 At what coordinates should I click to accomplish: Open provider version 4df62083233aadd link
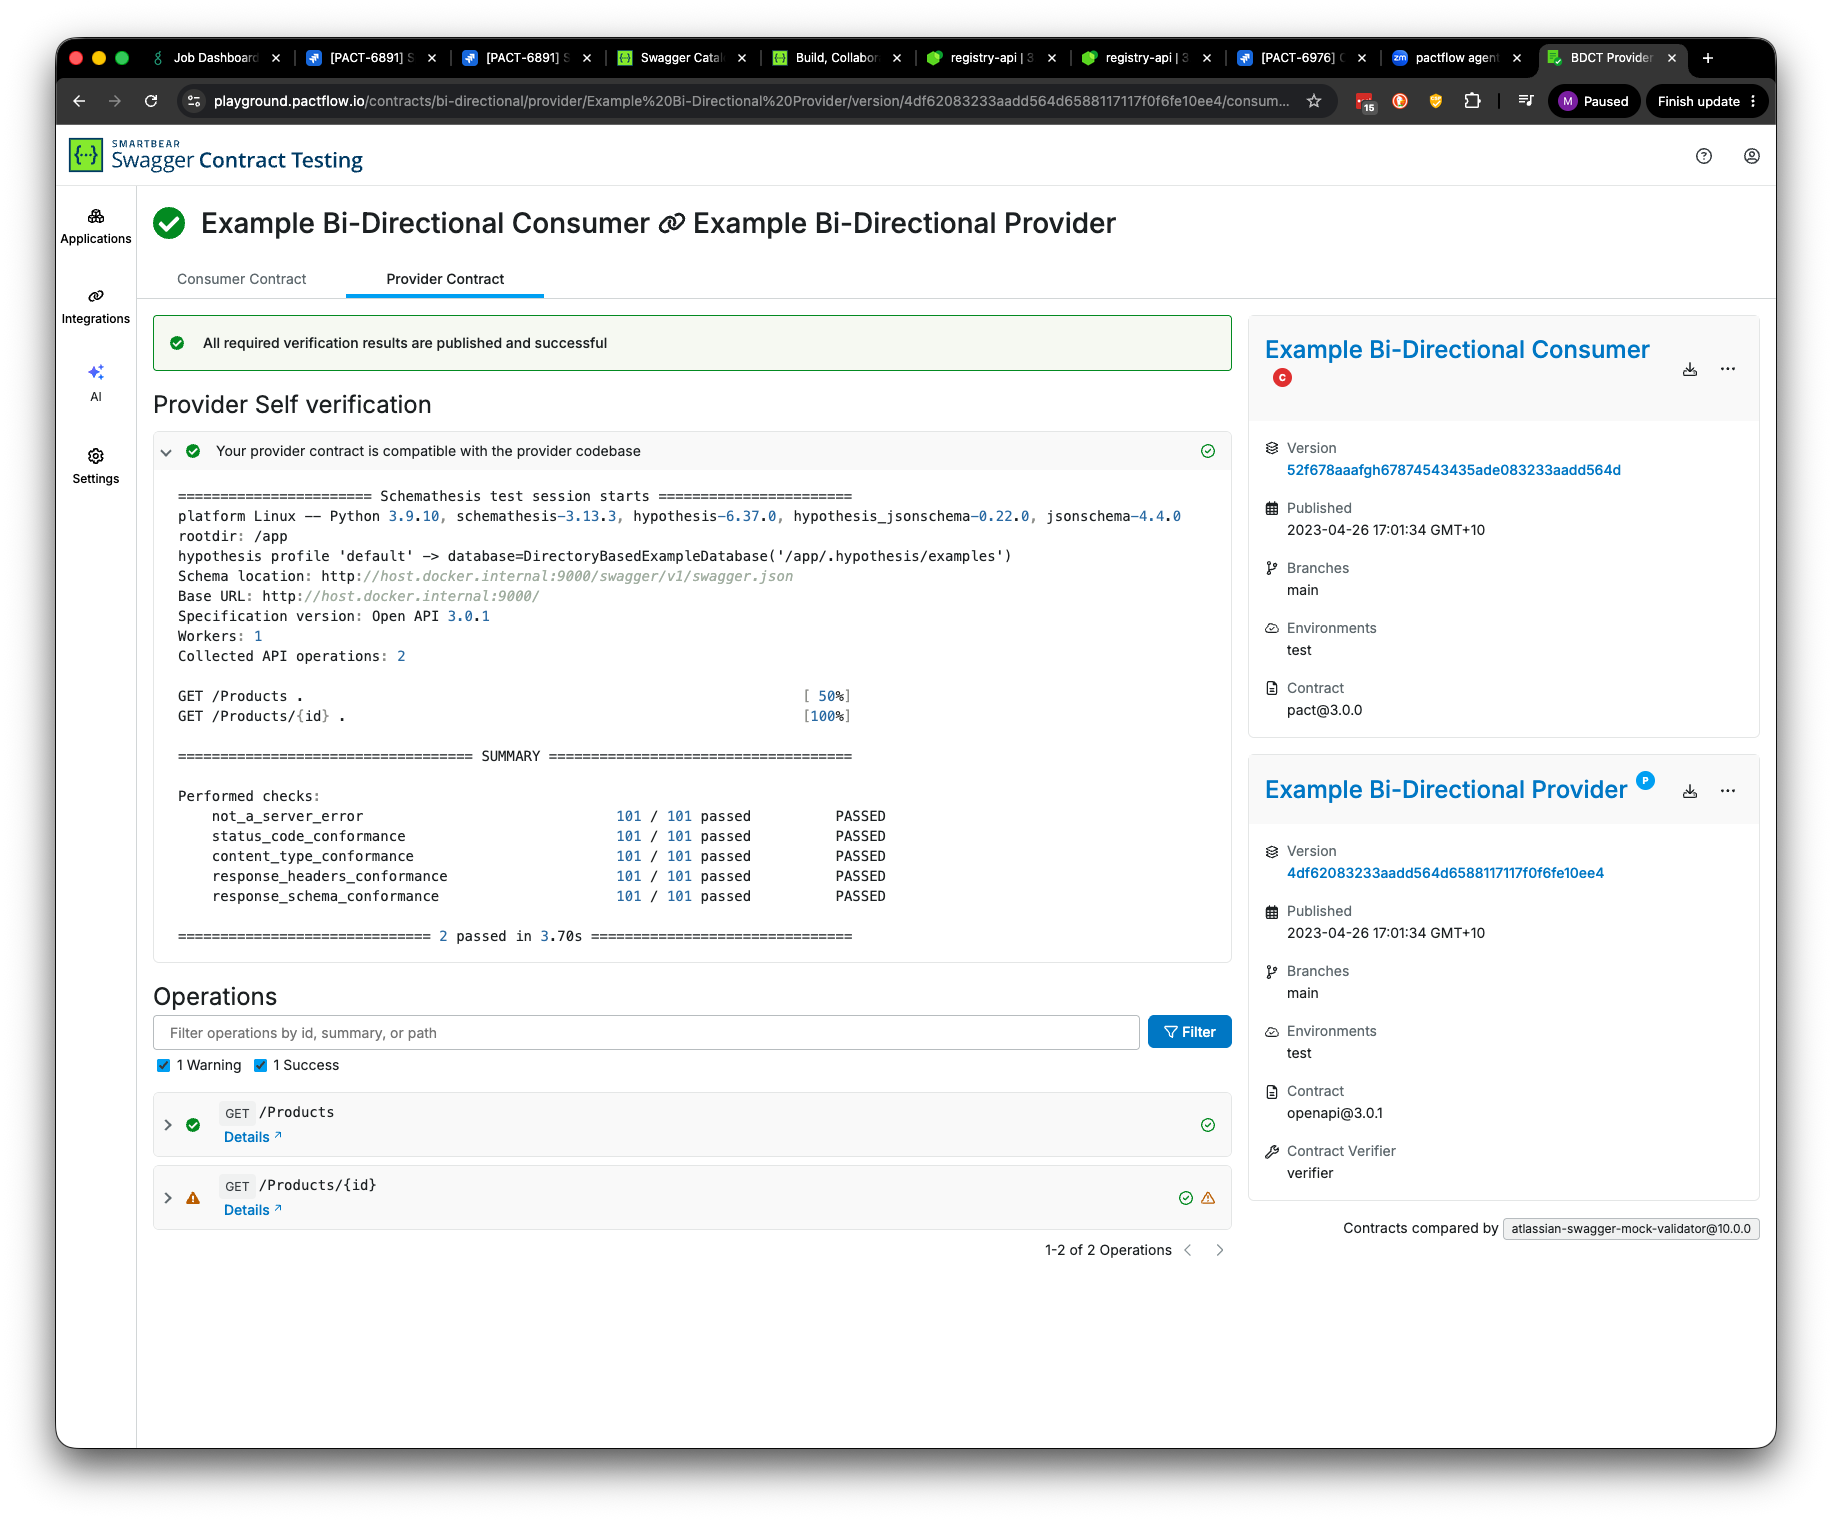point(1445,873)
